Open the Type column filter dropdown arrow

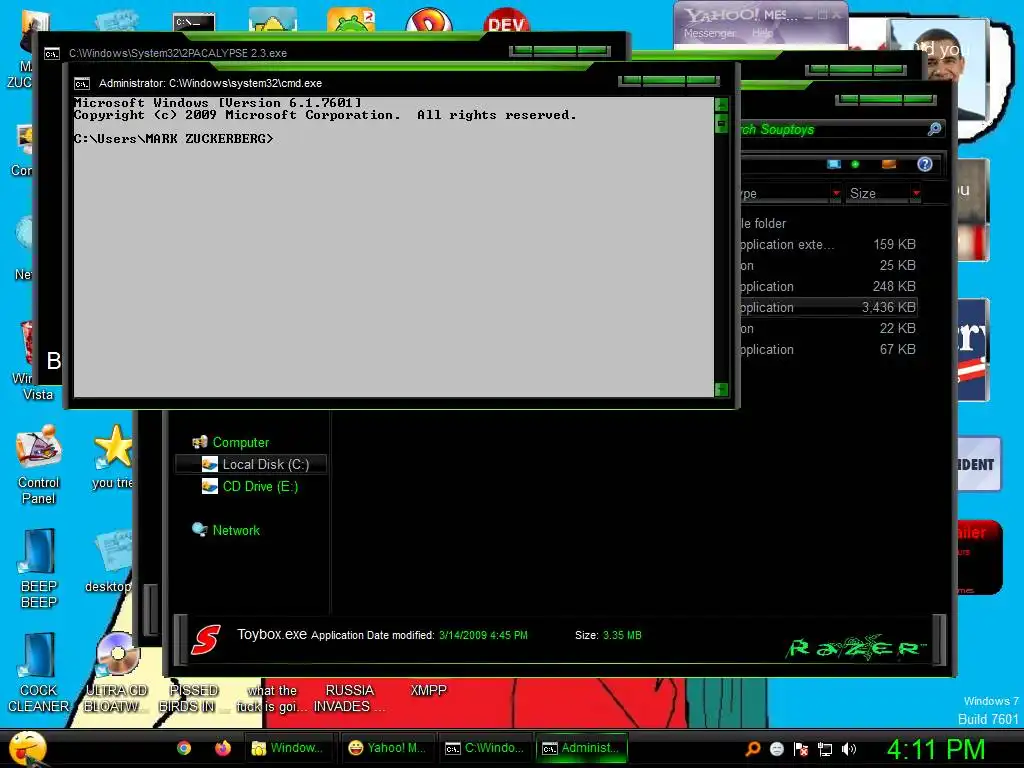pos(836,193)
